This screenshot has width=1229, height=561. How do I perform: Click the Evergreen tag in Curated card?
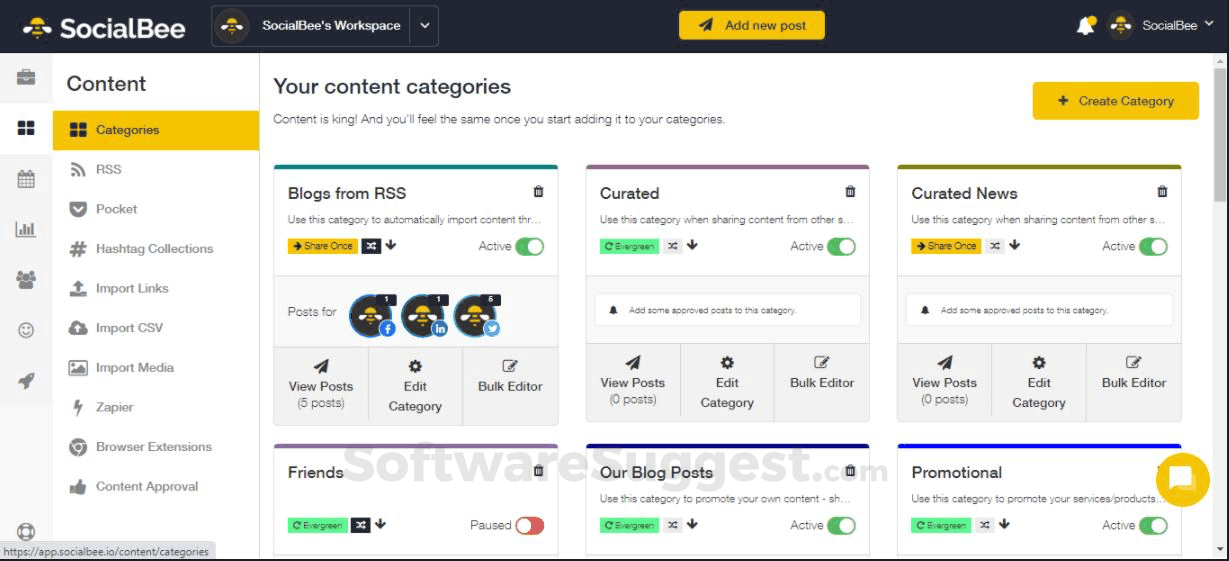click(x=629, y=246)
